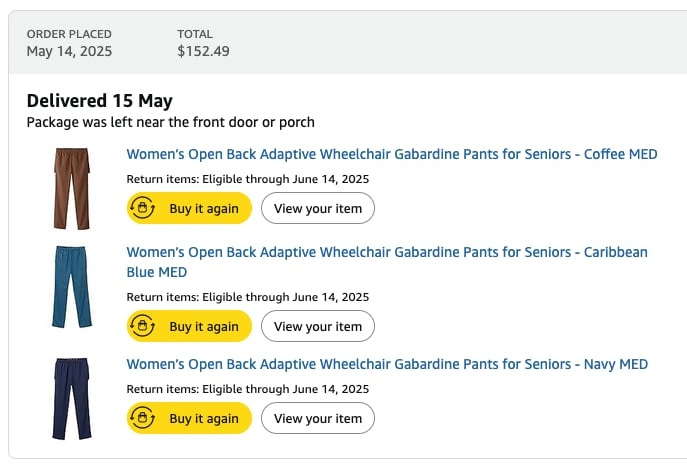This screenshot has height=465, width=687.
Task: Select return eligibility text under Caribbean Blue pants
Action: click(248, 297)
